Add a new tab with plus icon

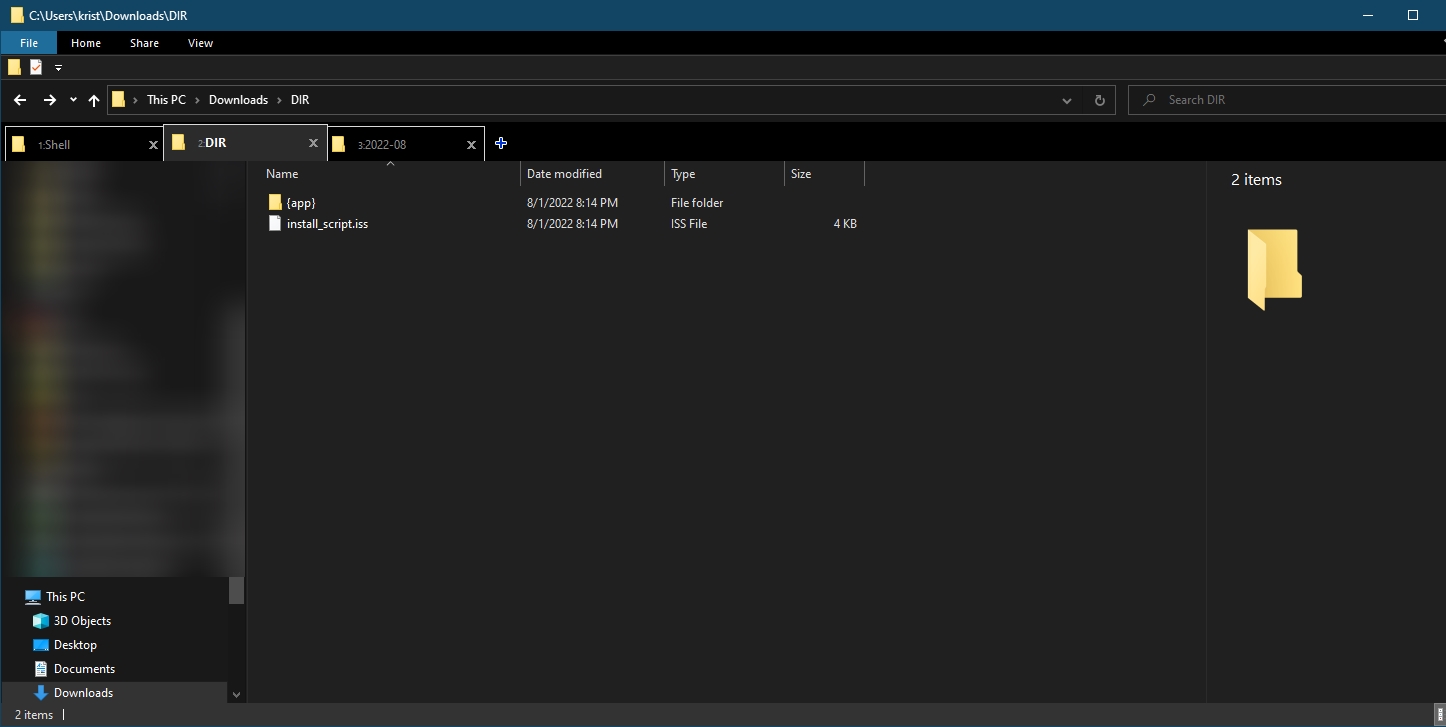(501, 143)
